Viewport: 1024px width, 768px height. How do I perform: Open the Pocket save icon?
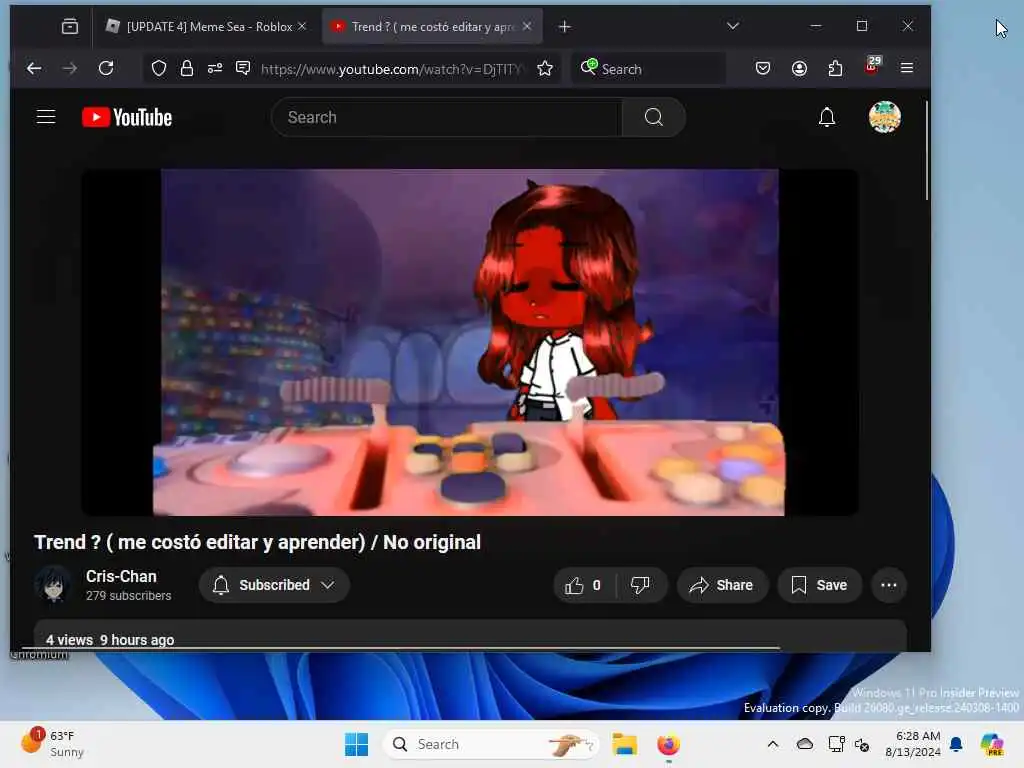coord(763,68)
